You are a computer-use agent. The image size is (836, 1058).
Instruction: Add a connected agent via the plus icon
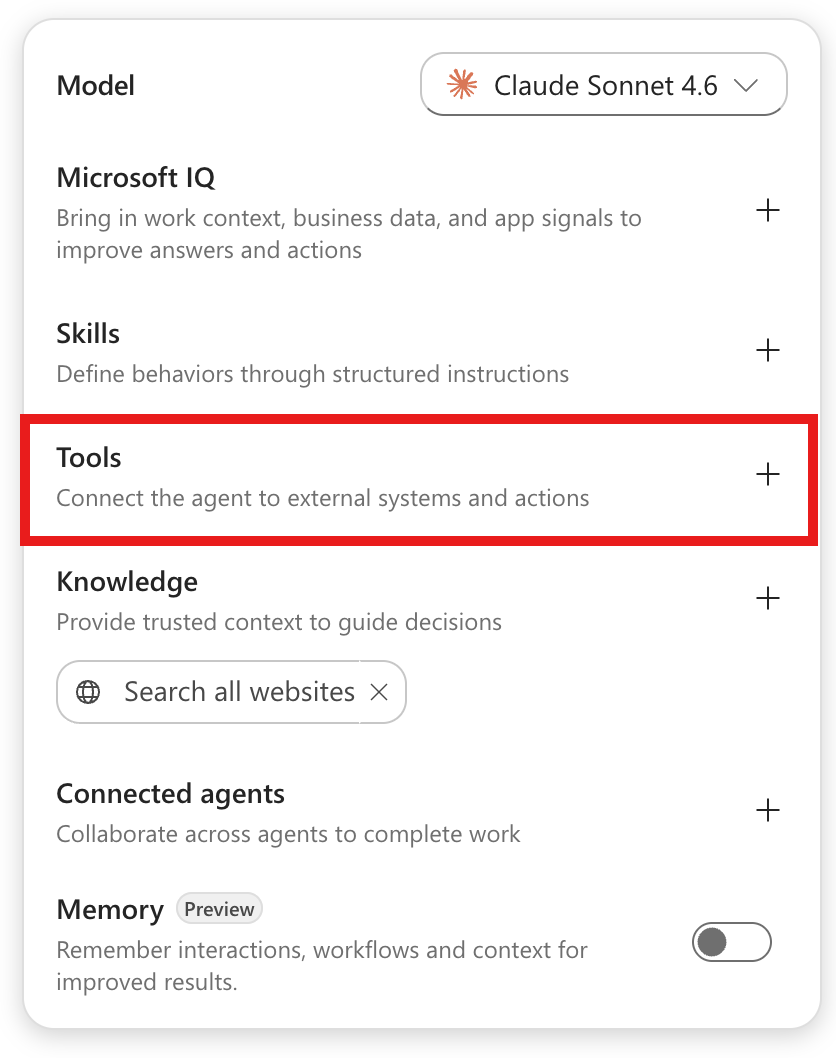[x=768, y=810]
